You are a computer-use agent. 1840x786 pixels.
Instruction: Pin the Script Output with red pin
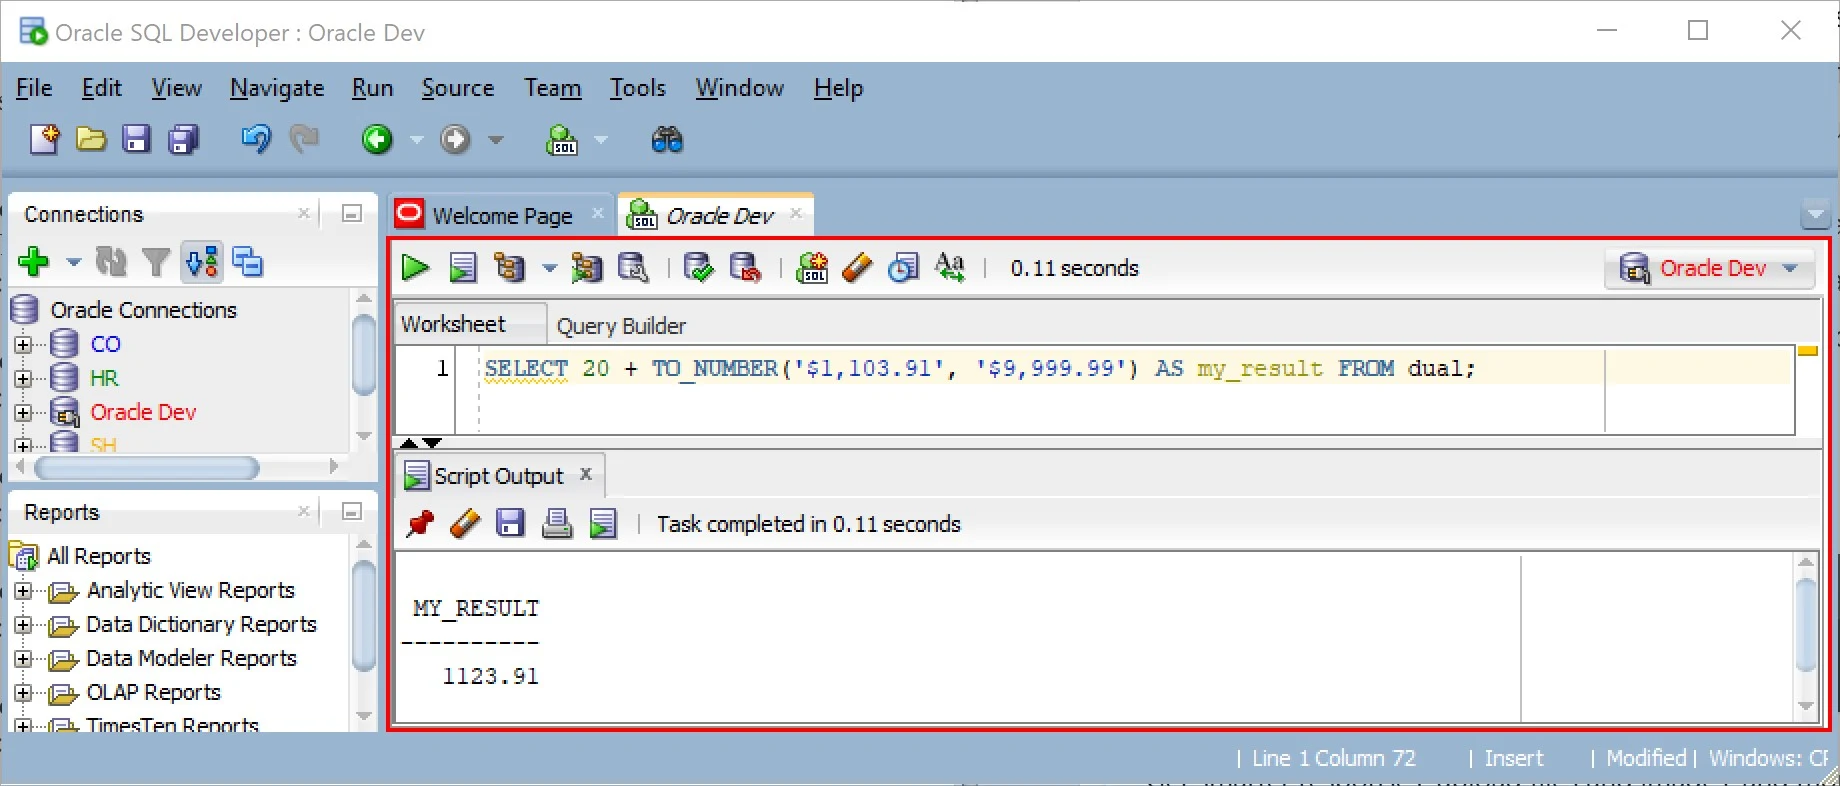point(420,523)
